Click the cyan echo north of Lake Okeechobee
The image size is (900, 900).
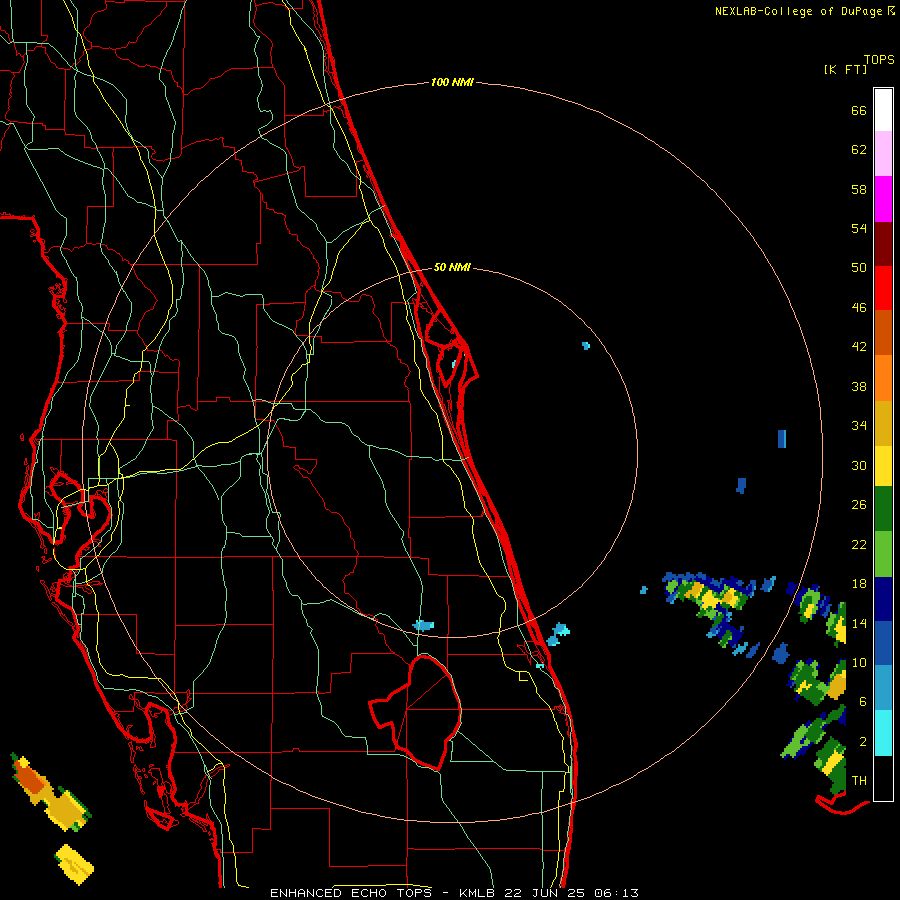(x=423, y=625)
